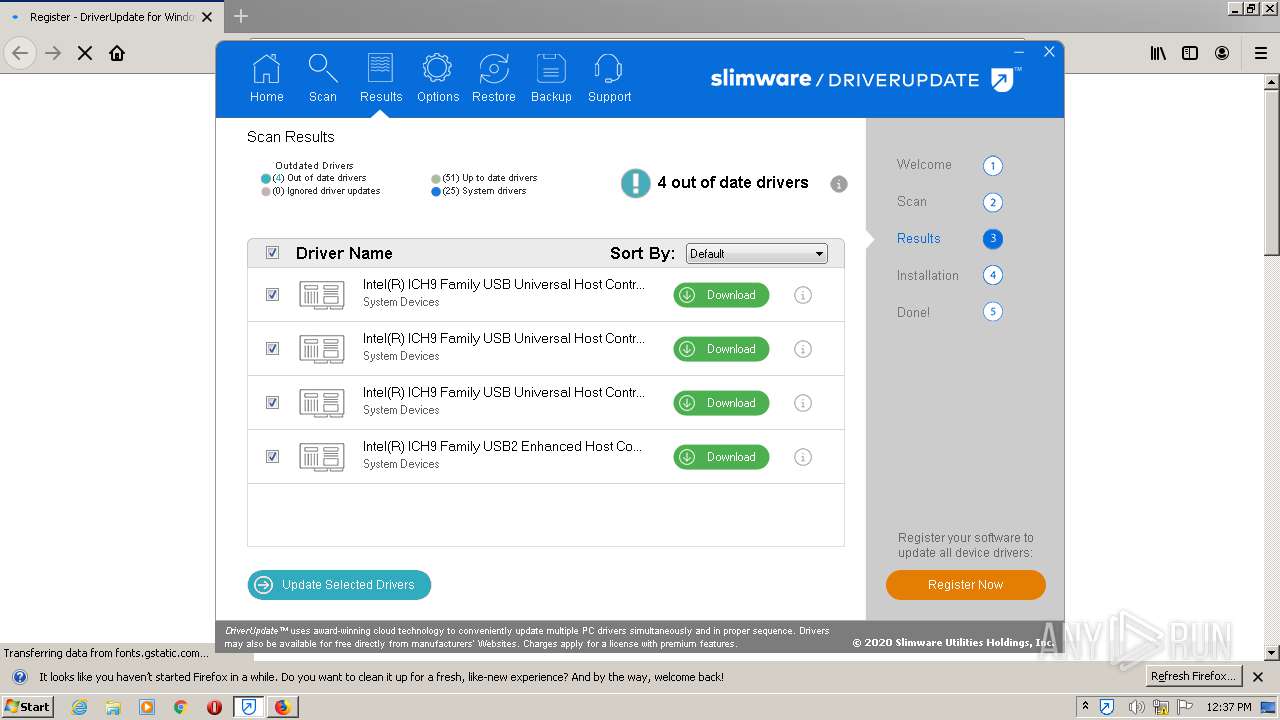Open volume control in system tray
This screenshot has width=1280, height=720.
click(x=1136, y=707)
